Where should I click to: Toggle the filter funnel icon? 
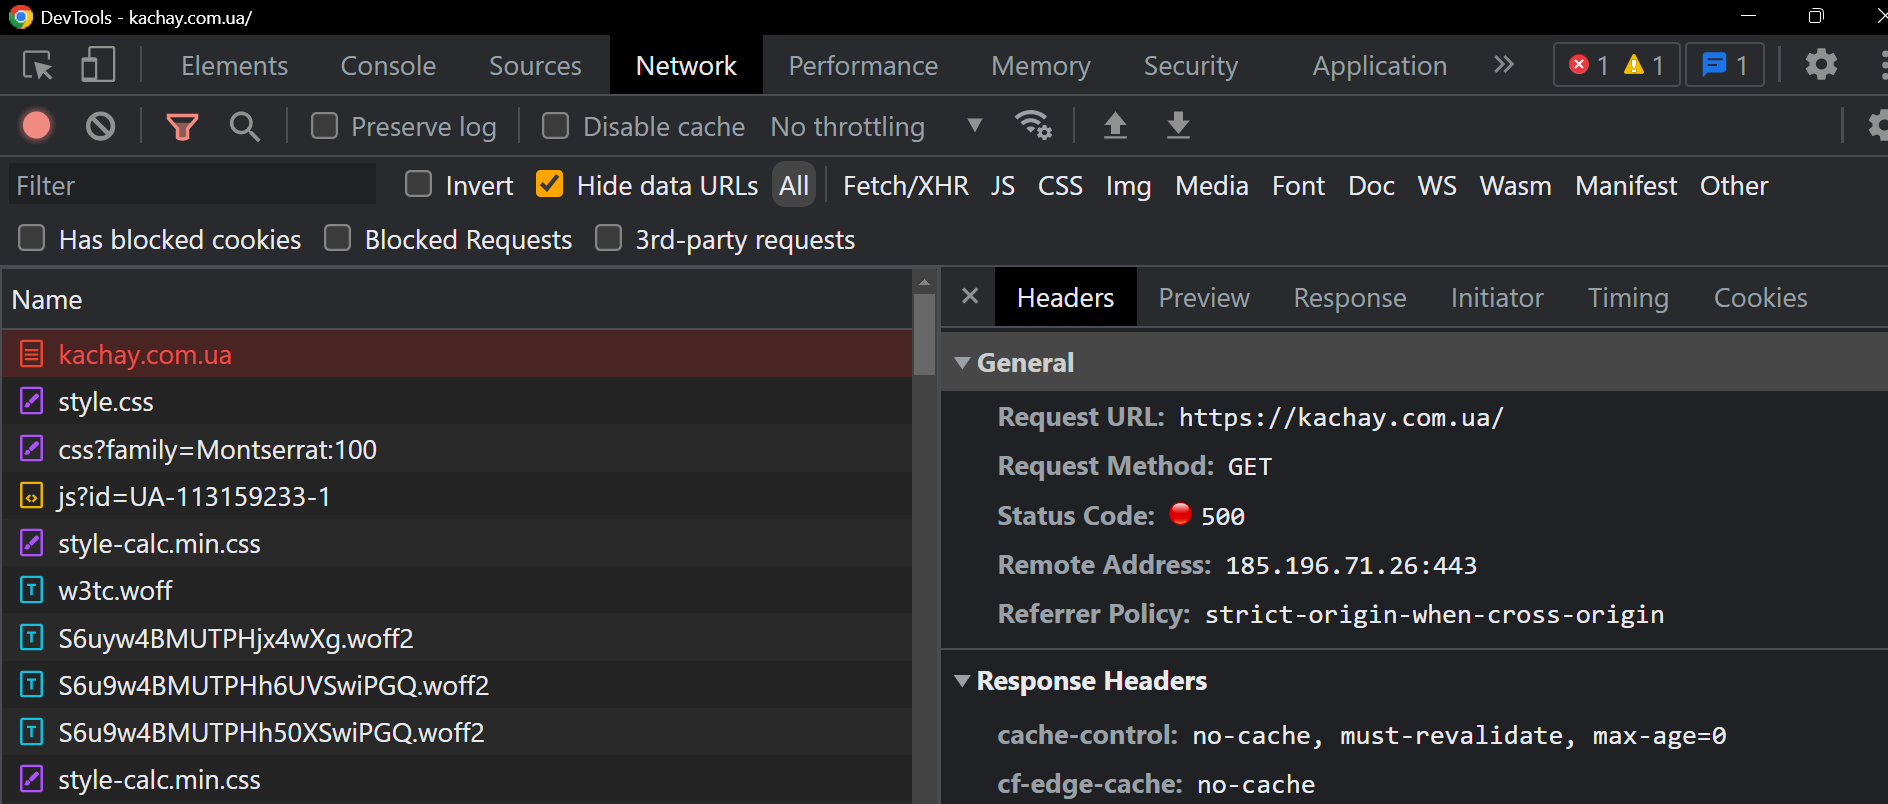pyautogui.click(x=182, y=126)
